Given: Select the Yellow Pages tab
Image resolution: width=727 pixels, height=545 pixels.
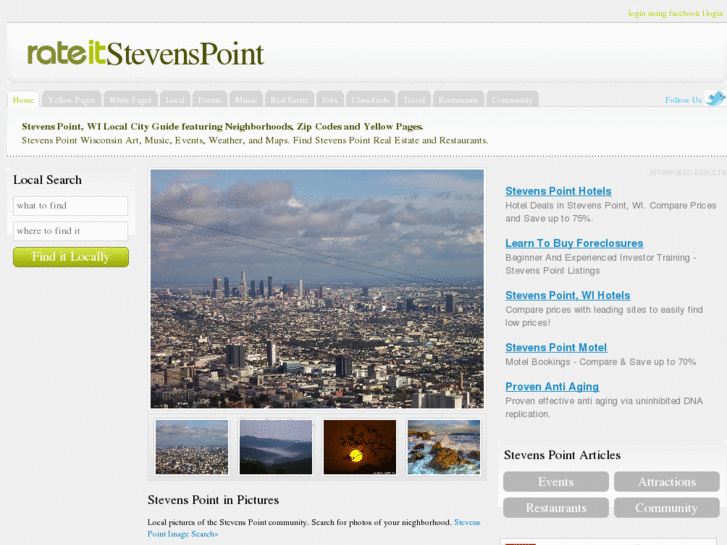Looking at the screenshot, I should pos(71,100).
